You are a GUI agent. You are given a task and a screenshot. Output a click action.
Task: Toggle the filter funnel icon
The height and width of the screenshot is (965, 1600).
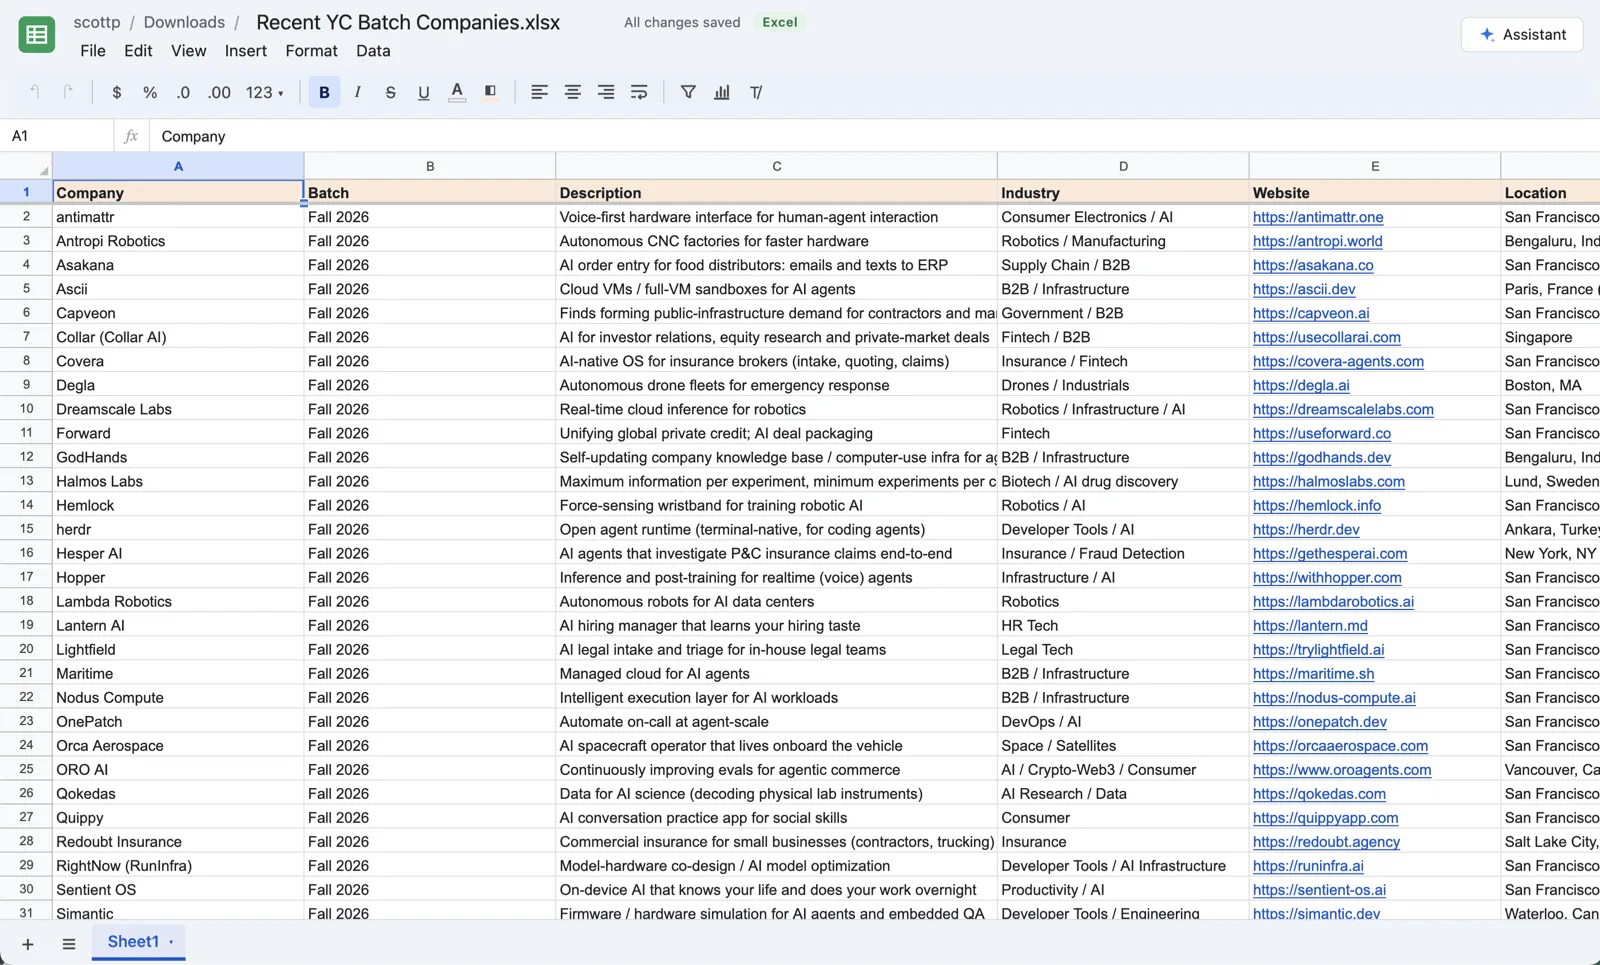688,92
